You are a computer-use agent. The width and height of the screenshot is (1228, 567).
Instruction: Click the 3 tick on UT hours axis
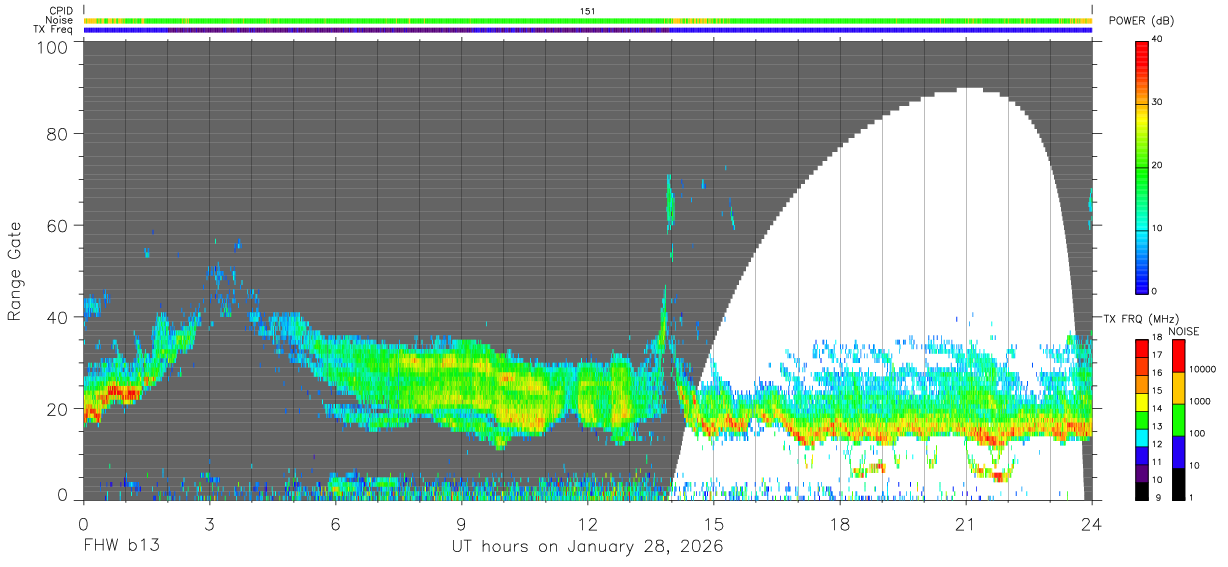[x=209, y=523]
